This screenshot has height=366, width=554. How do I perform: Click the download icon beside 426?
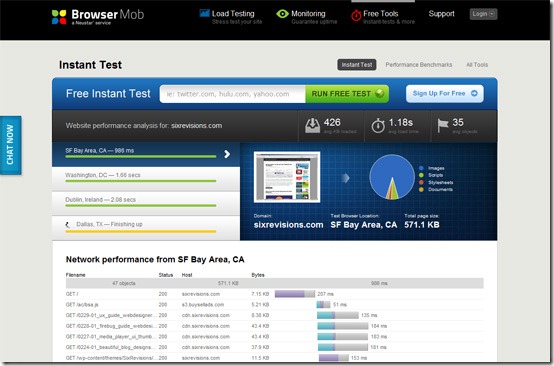click(312, 125)
